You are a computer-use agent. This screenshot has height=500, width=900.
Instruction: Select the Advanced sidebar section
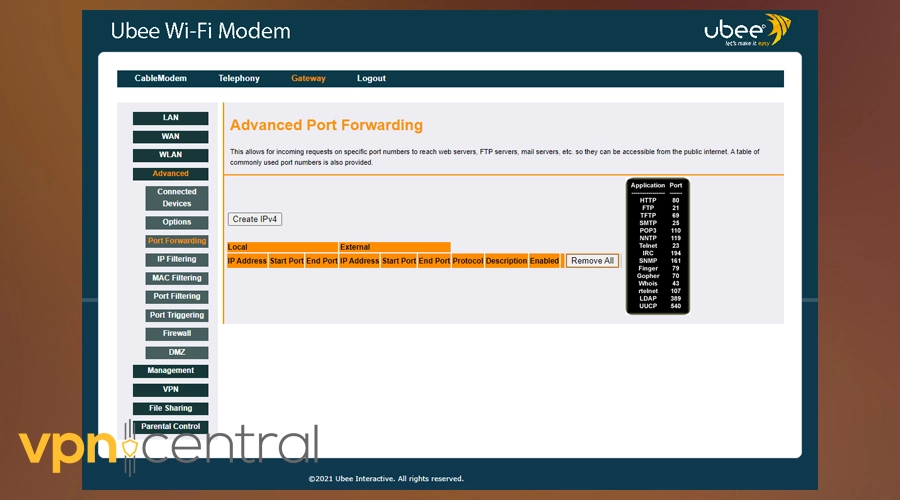[x=170, y=173]
